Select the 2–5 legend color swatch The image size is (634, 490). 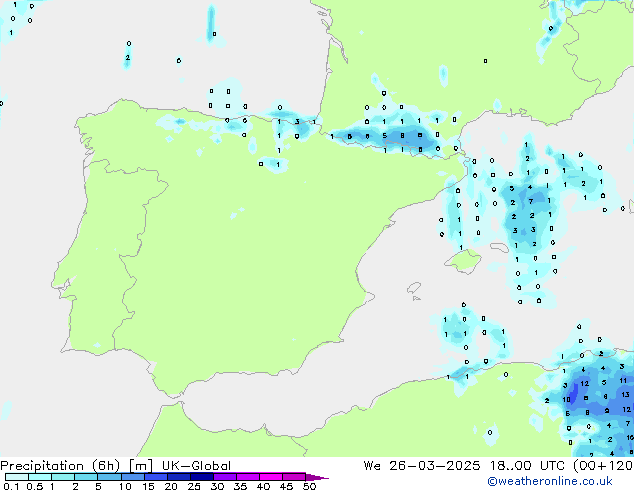(x=86, y=477)
